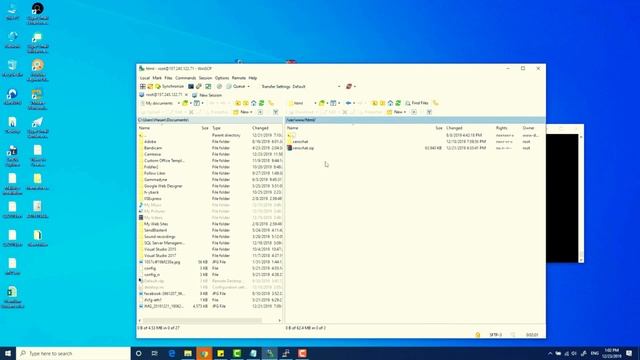Open the Session menu

pyautogui.click(x=205, y=78)
